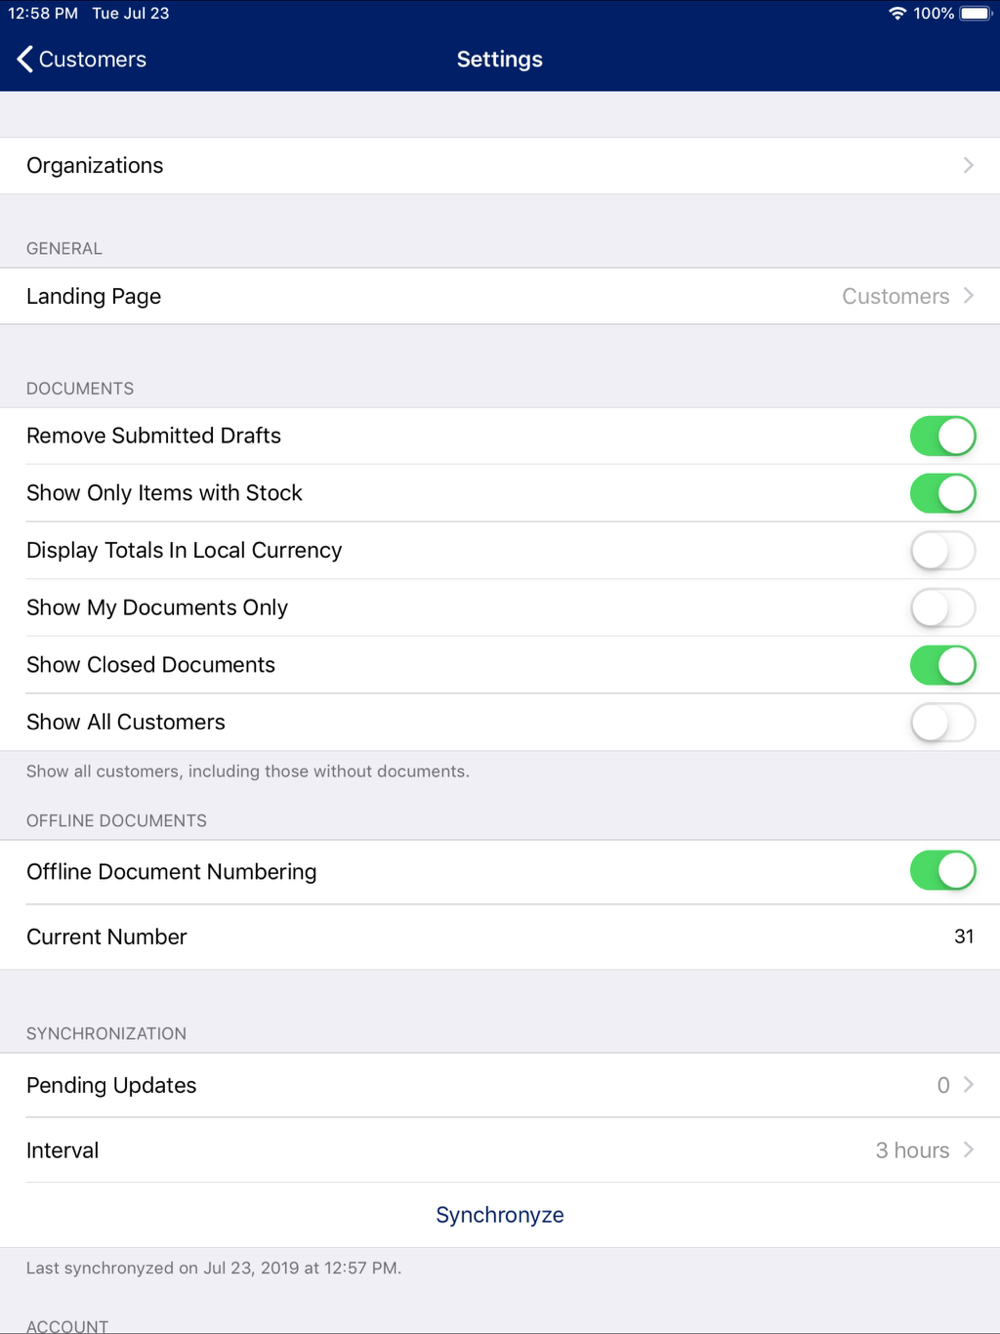Select the Organizations row
The height and width of the screenshot is (1334, 1000).
pos(500,165)
